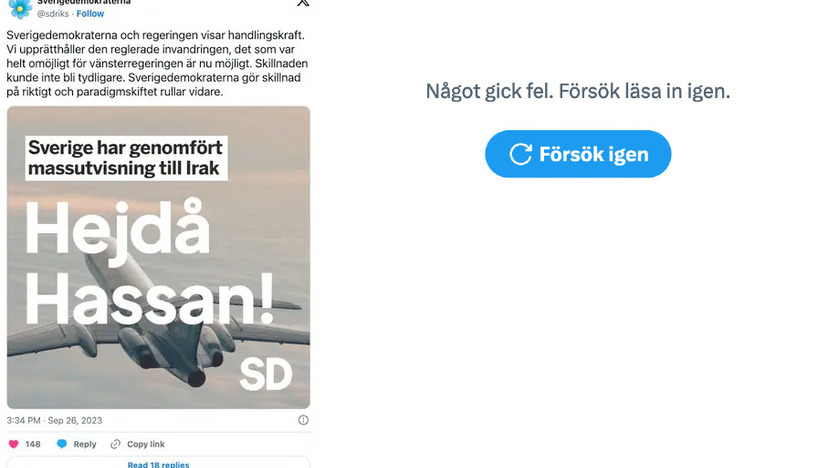Click the Försök igen button

click(x=578, y=154)
